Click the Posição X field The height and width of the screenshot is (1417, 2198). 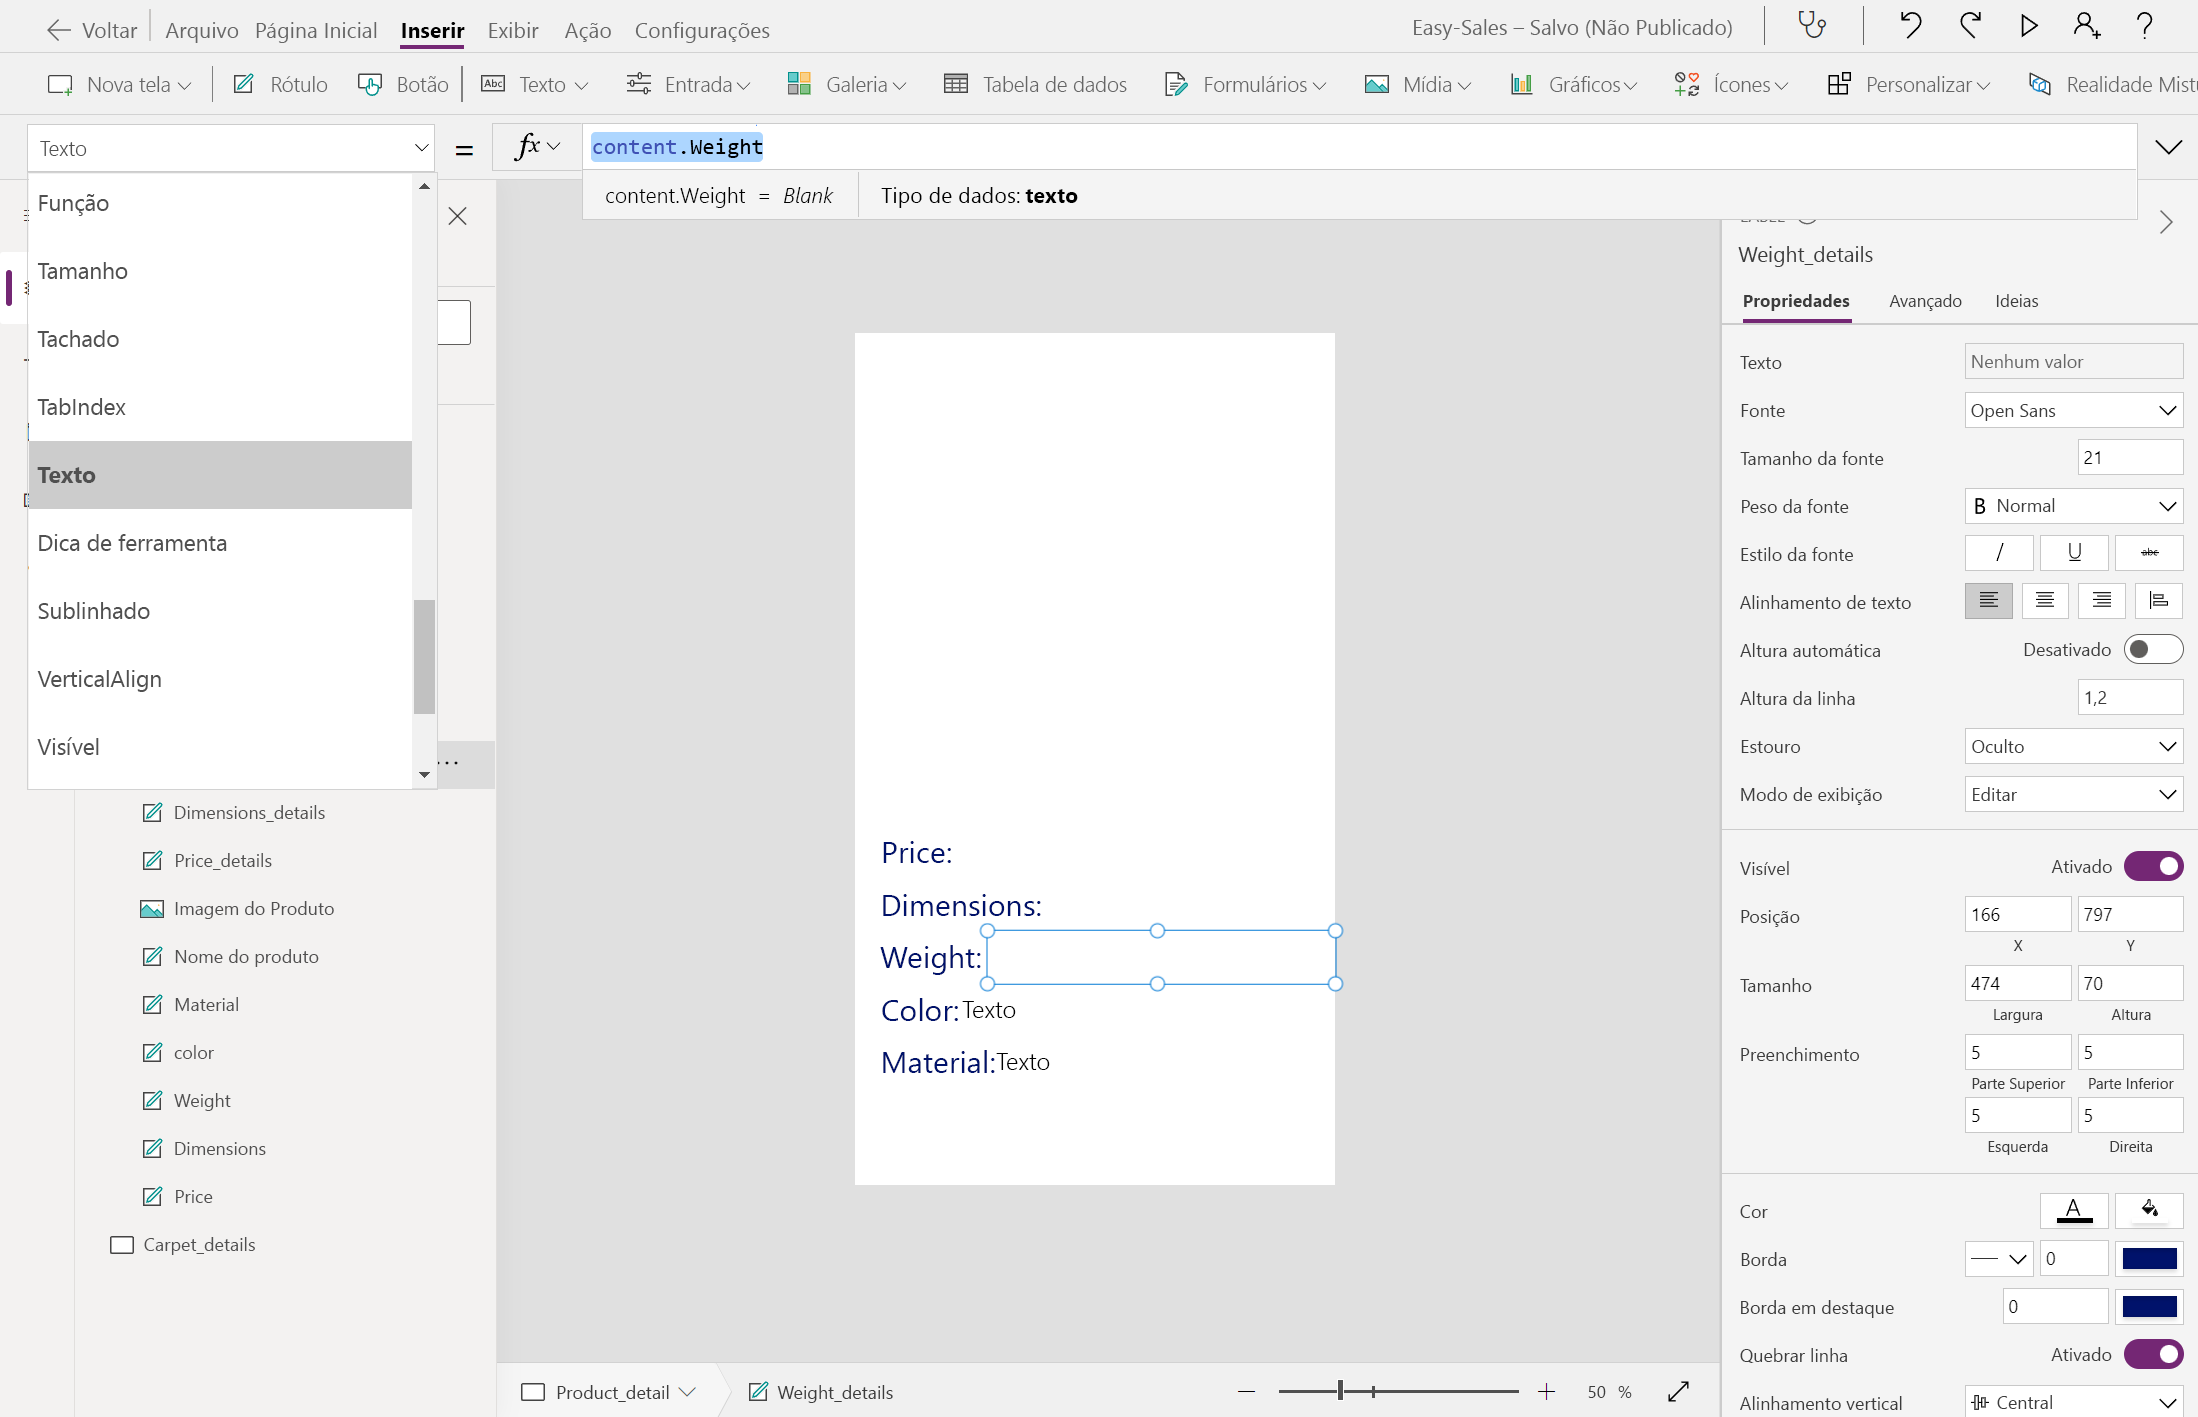[x=2017, y=914]
